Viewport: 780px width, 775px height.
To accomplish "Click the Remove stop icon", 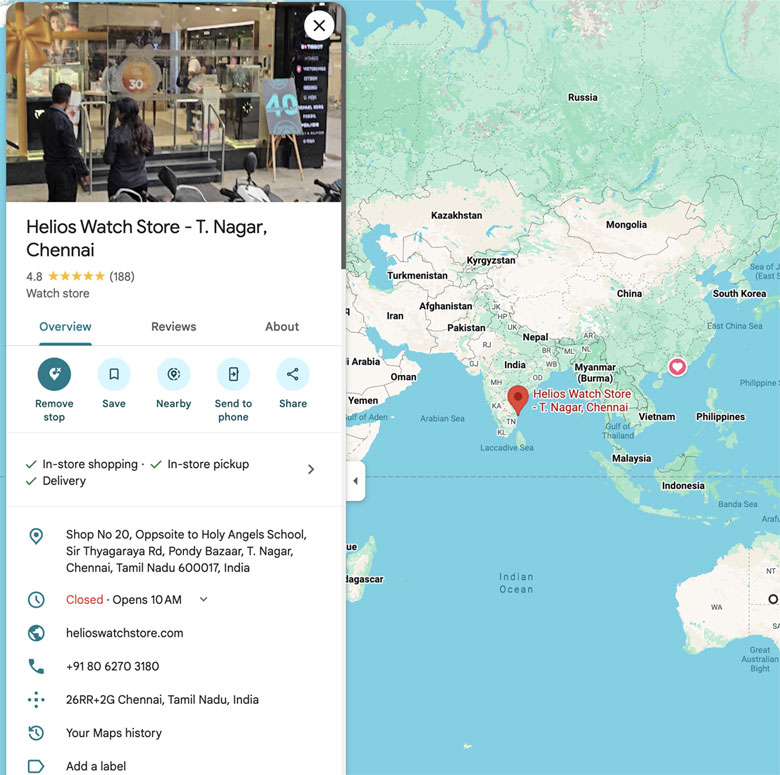I will coord(54,374).
